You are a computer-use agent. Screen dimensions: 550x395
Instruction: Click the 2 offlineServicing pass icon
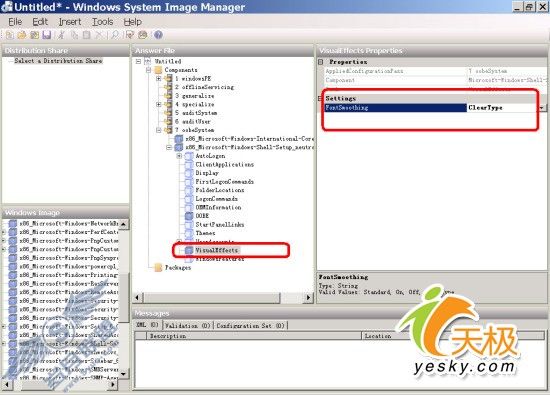168,87
